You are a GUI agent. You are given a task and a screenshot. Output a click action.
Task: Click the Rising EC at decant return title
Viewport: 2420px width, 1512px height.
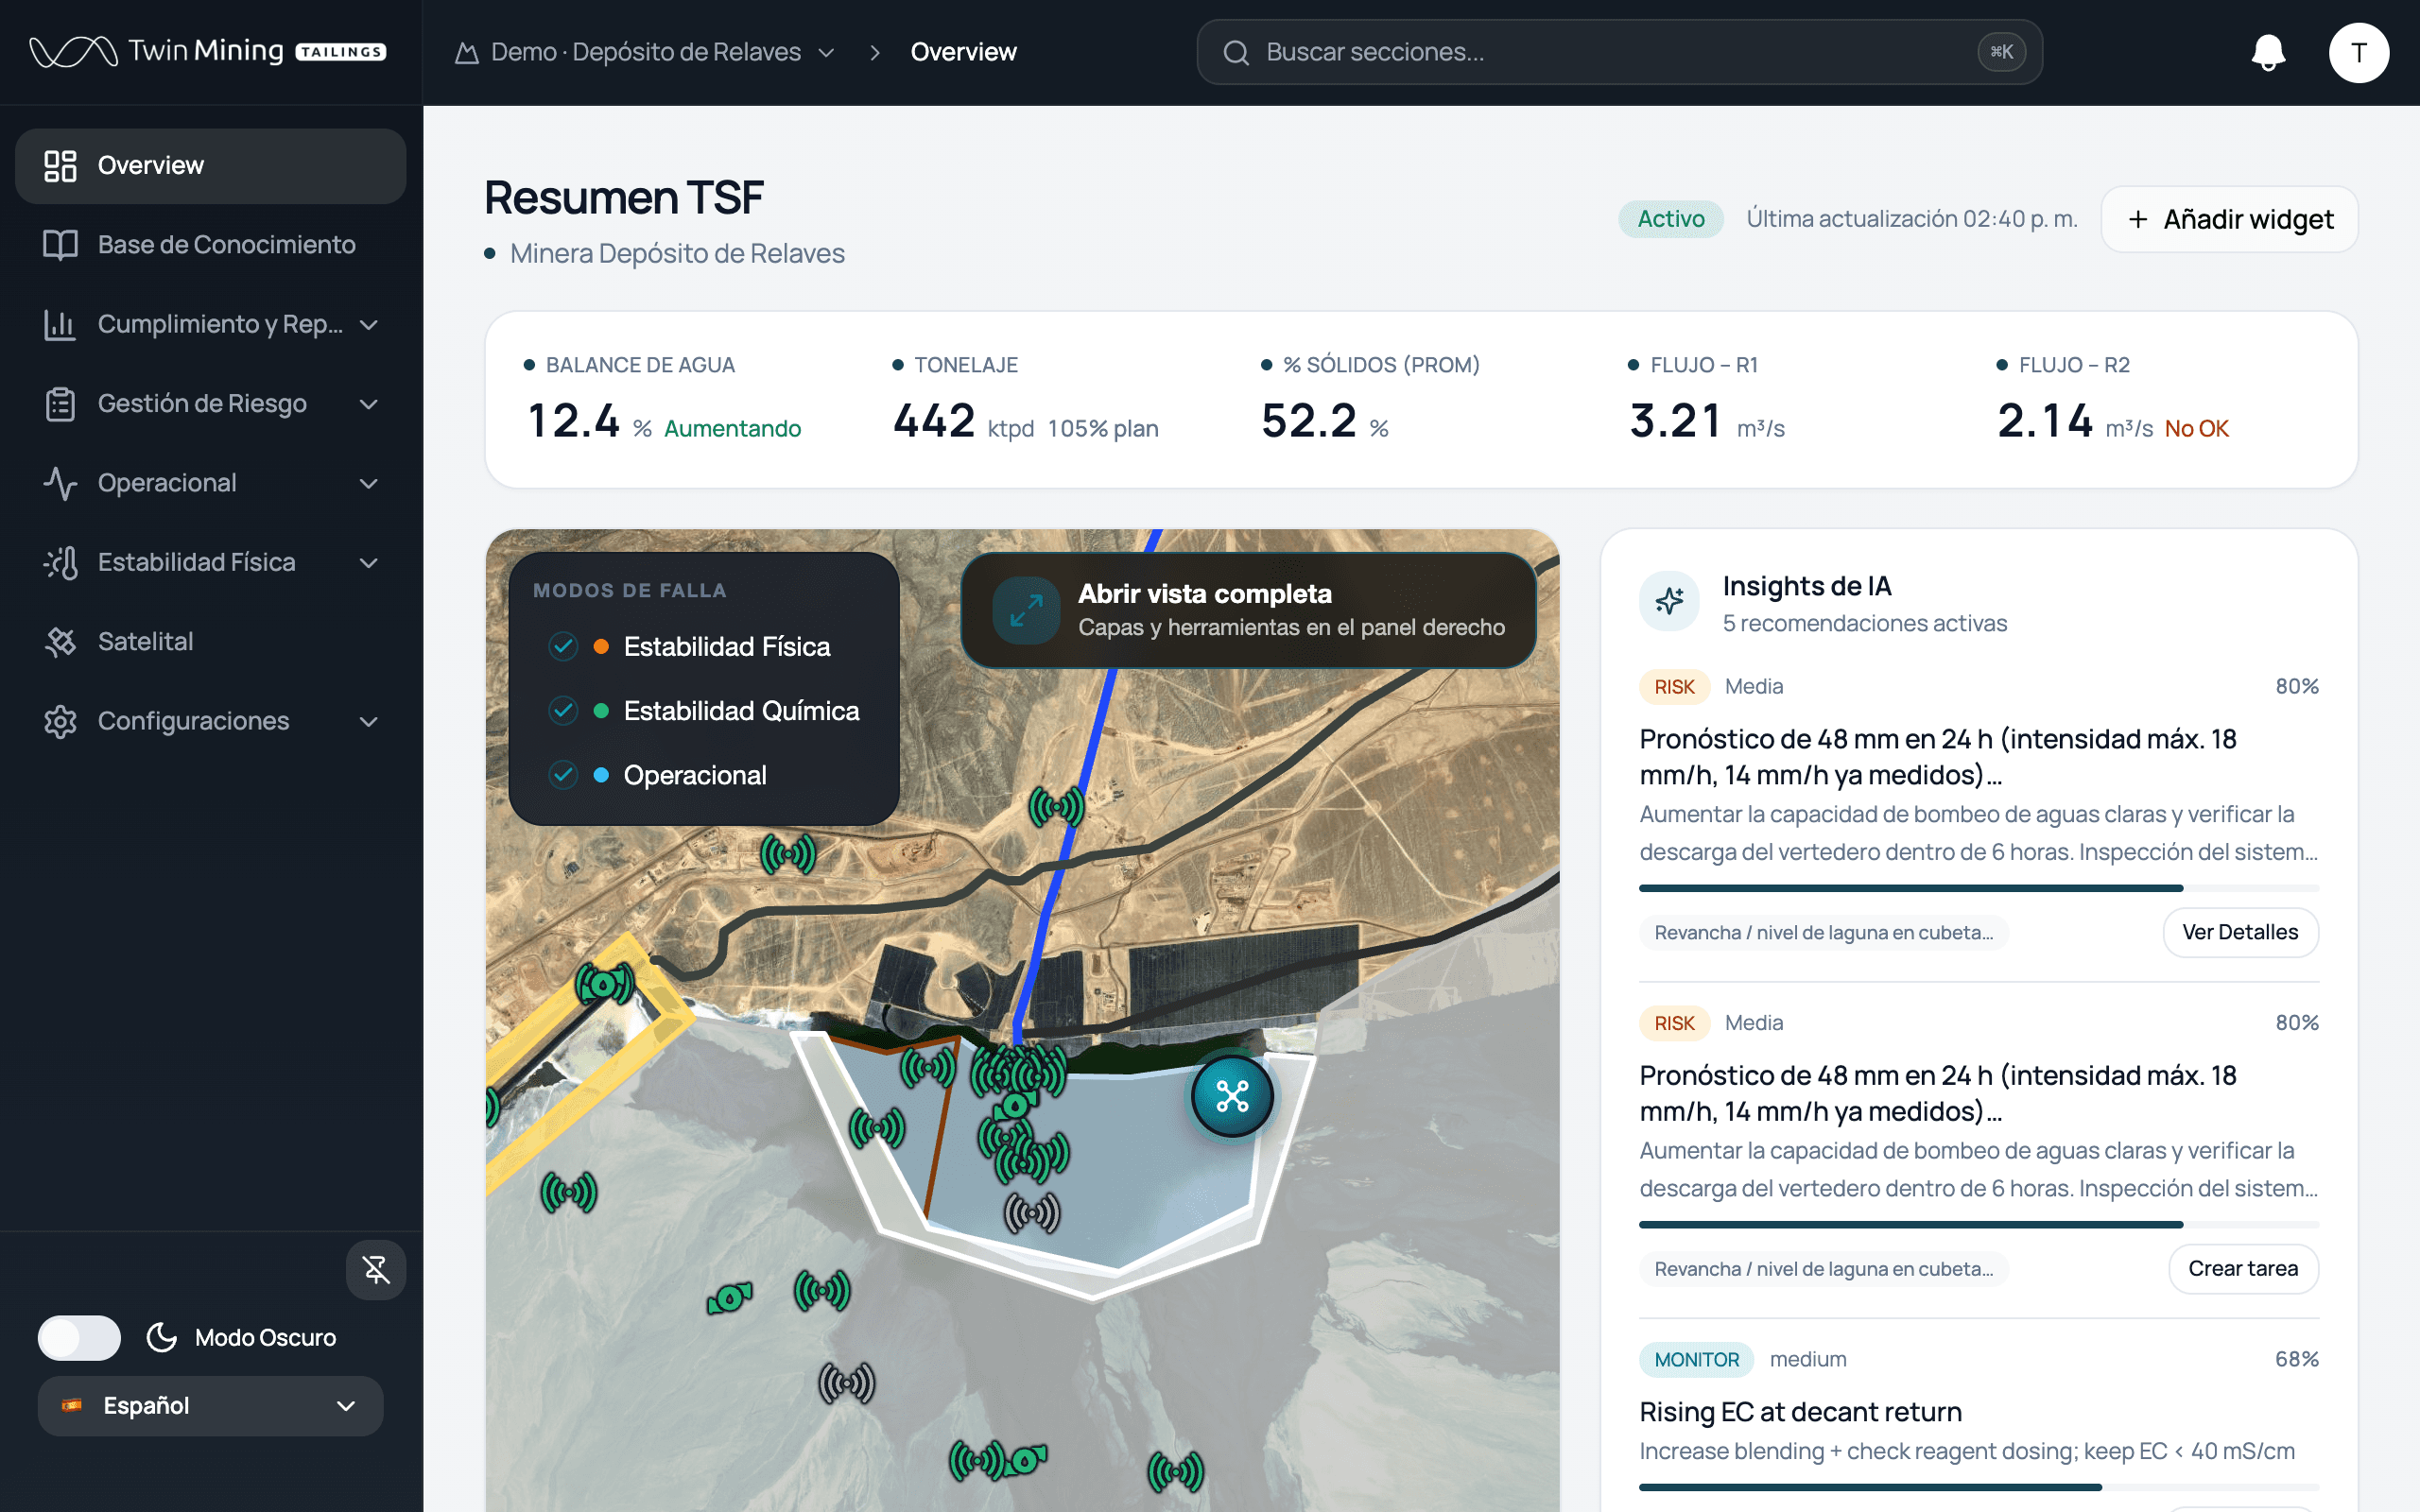[x=1800, y=1412]
